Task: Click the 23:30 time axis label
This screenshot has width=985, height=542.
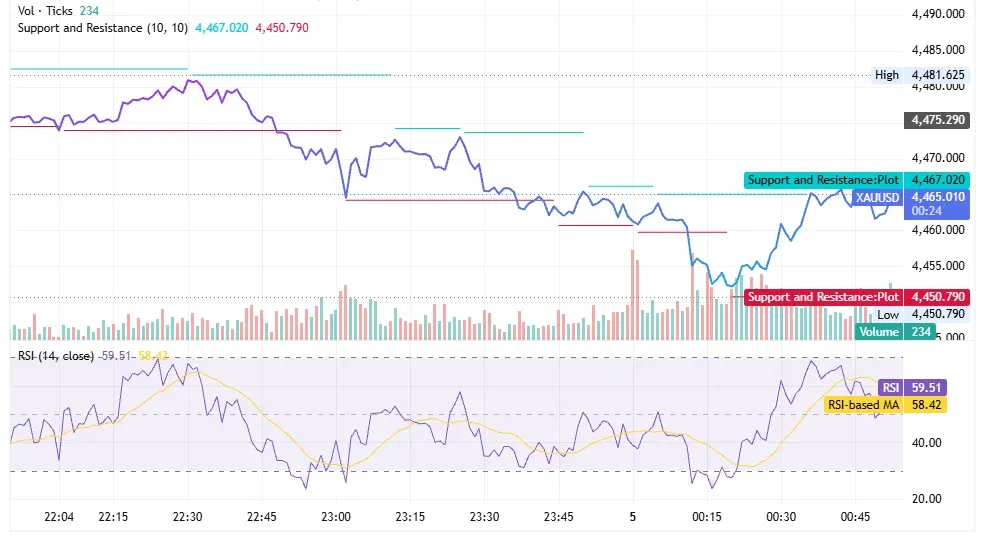Action: (484, 517)
